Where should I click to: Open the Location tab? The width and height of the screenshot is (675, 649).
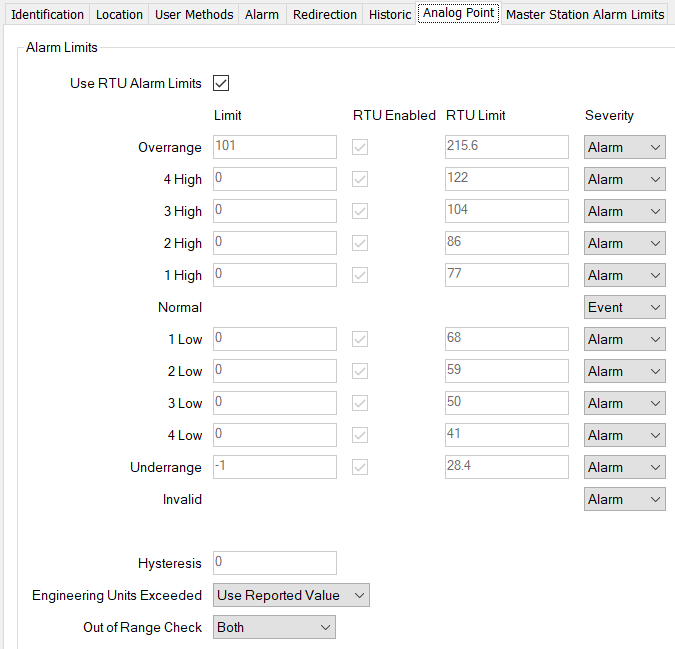click(x=119, y=14)
